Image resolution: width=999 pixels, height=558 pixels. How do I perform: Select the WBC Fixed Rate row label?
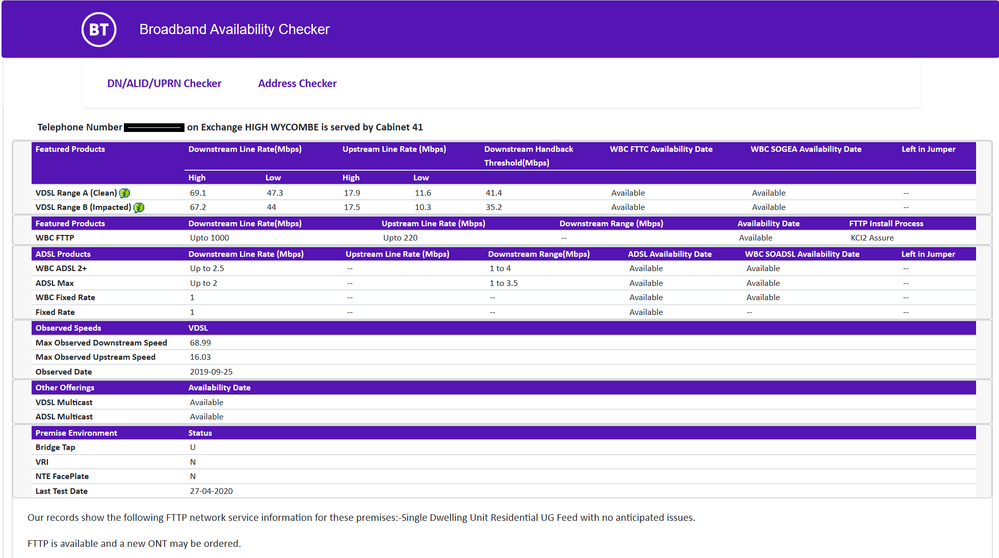tap(65, 297)
